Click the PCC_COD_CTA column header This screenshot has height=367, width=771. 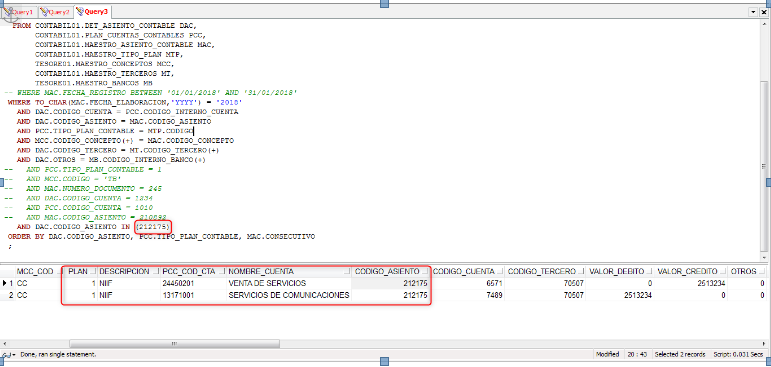[x=193, y=272]
